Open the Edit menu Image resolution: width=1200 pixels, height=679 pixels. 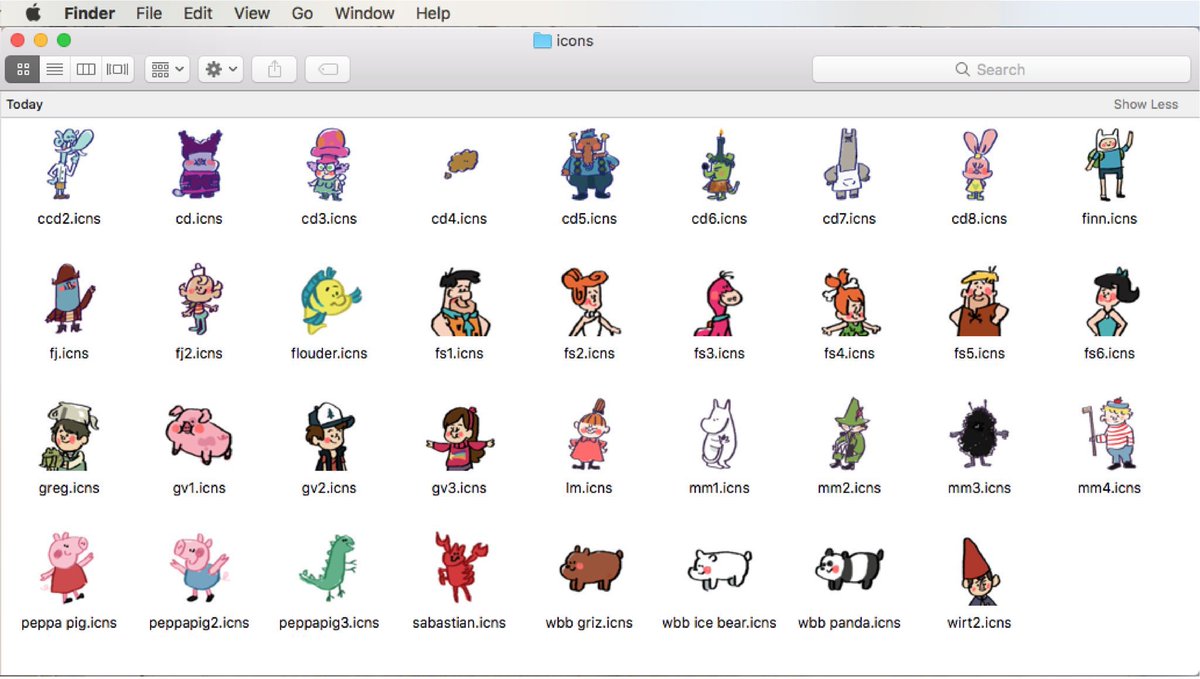tap(198, 13)
